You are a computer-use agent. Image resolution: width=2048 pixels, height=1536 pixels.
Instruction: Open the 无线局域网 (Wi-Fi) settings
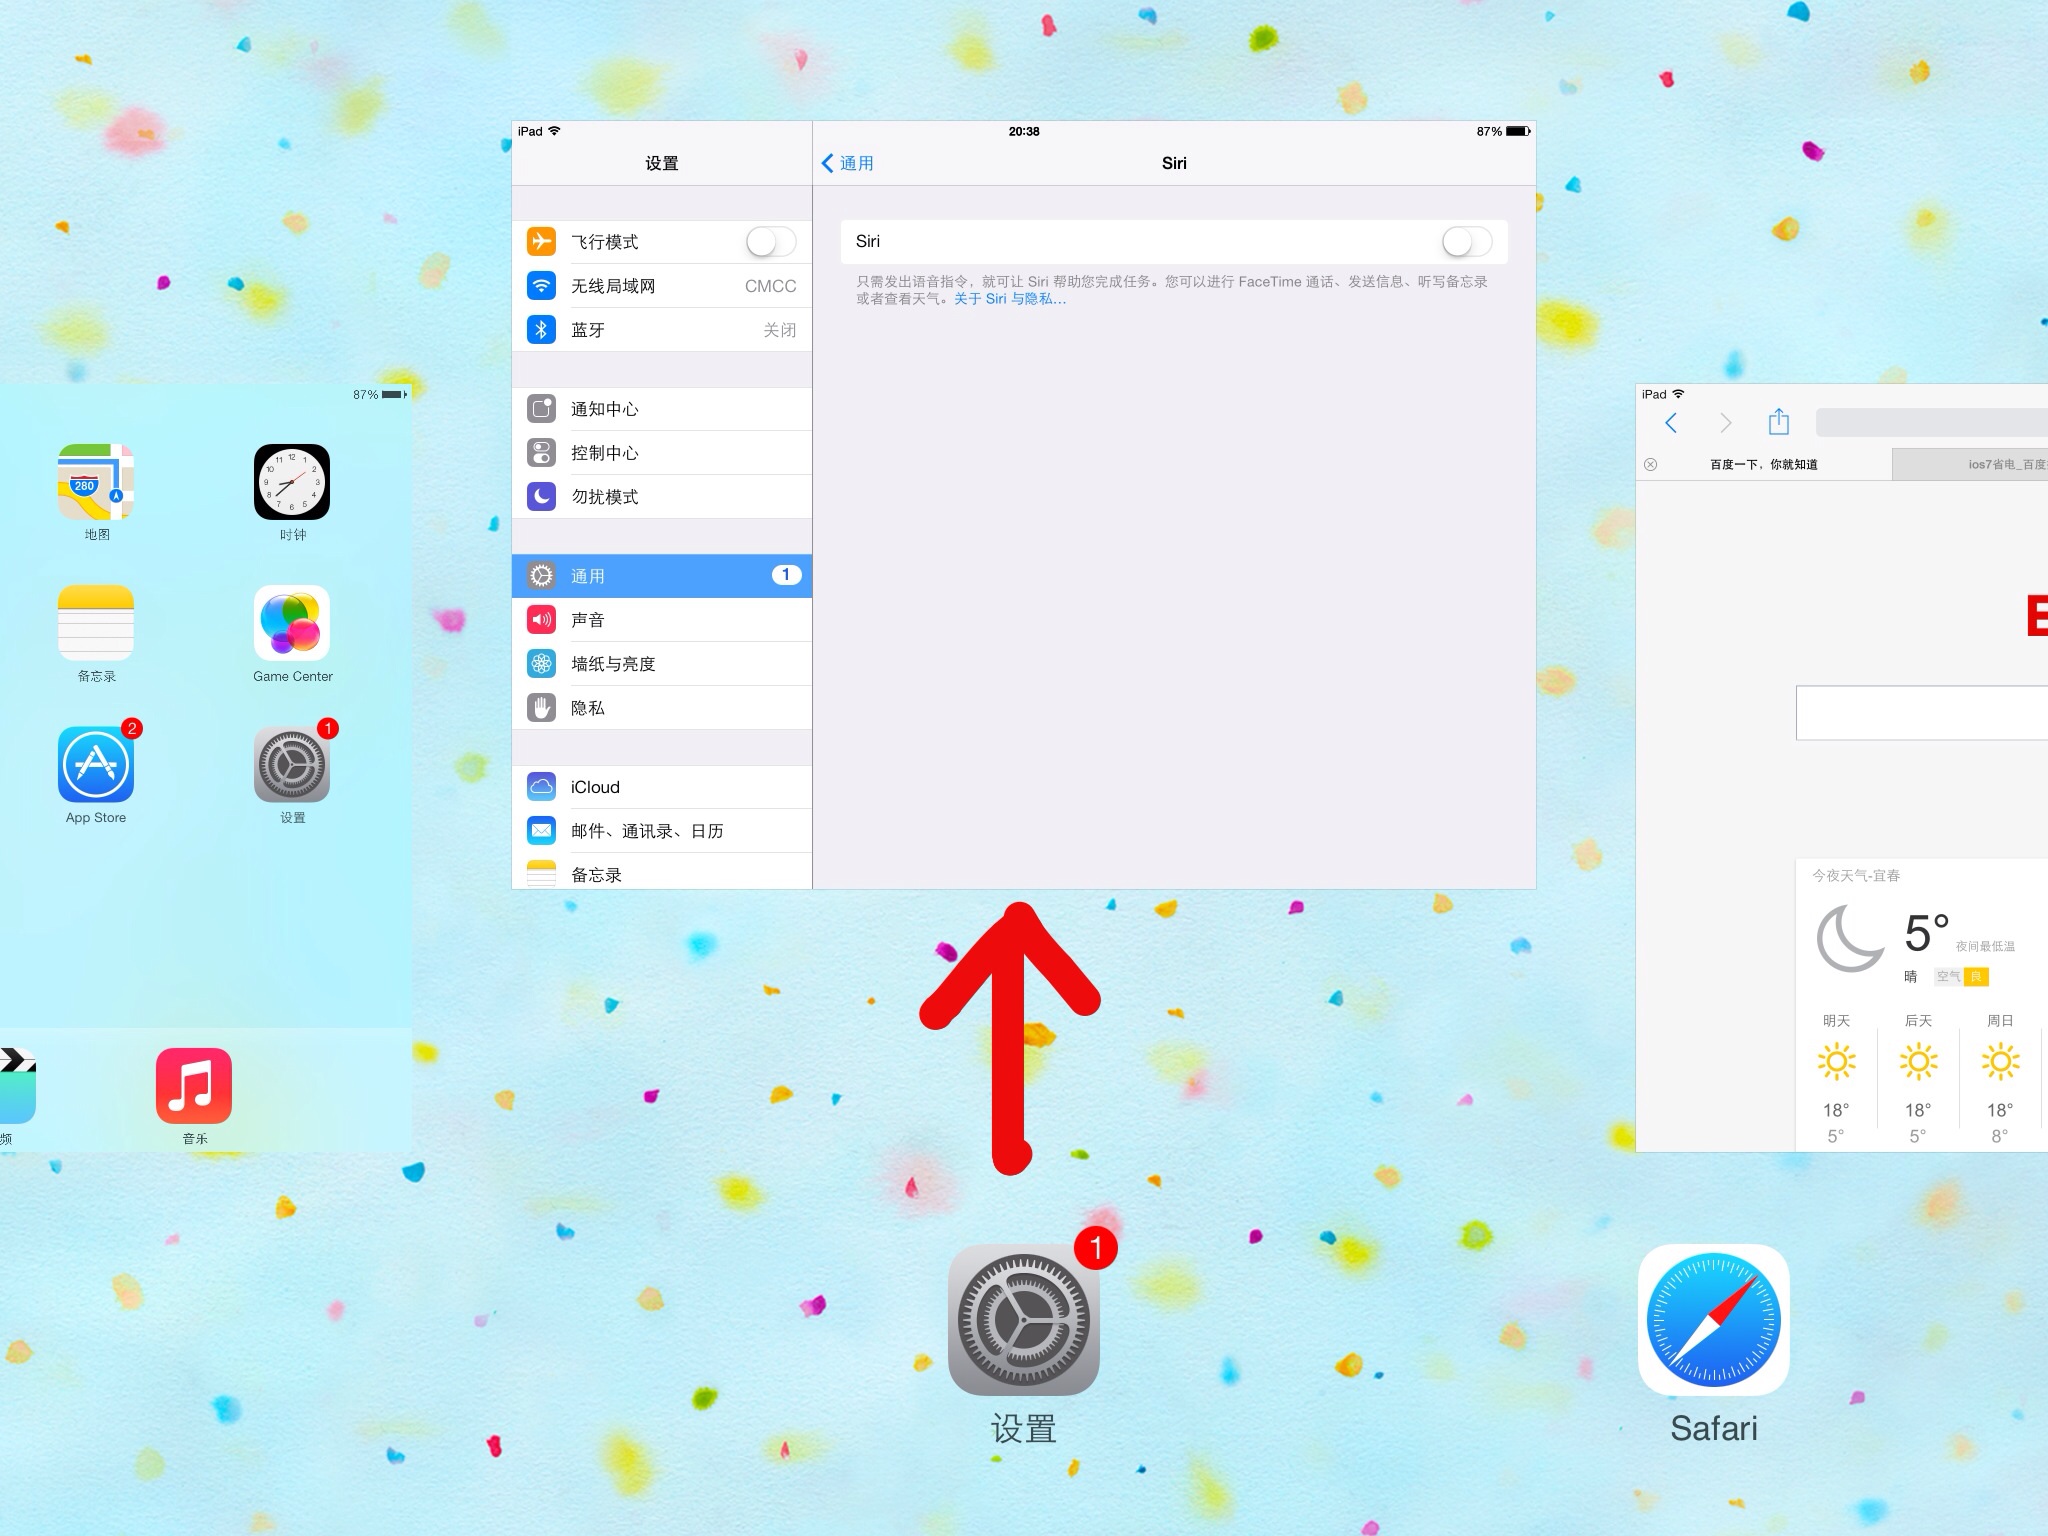pyautogui.click(x=662, y=286)
